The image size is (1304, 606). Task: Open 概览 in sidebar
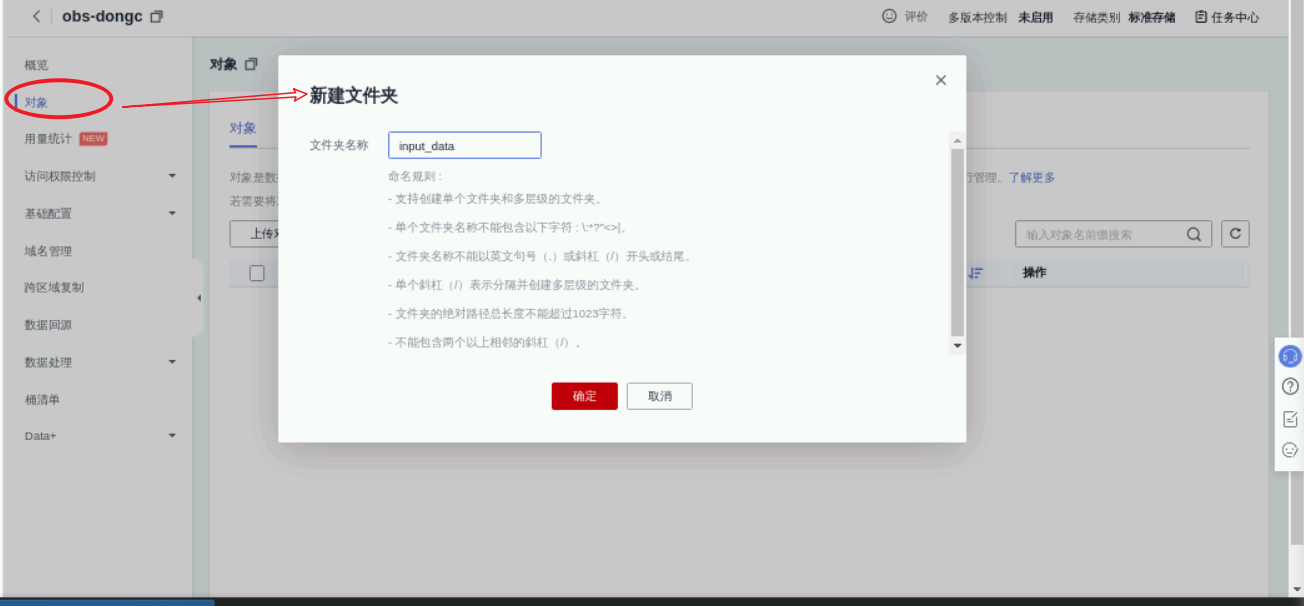pos(37,65)
